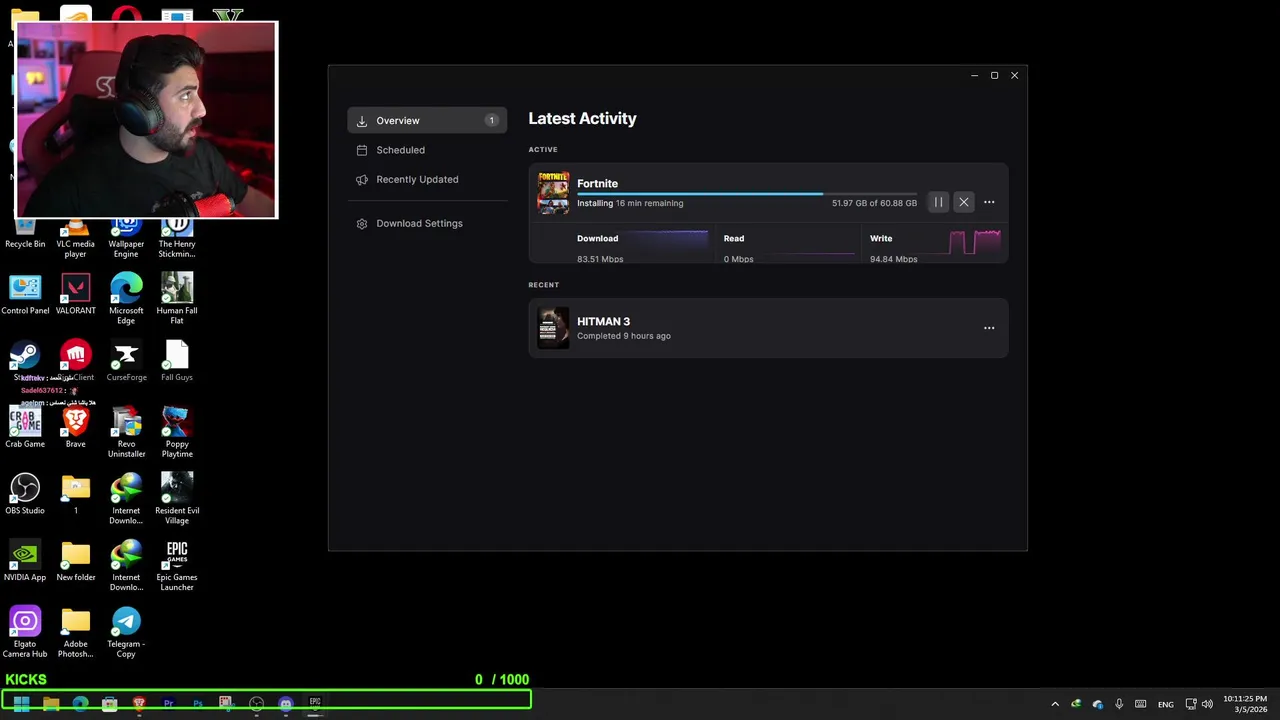Click the Scheduled calendar icon
This screenshot has height=720, width=1280.
(362, 150)
